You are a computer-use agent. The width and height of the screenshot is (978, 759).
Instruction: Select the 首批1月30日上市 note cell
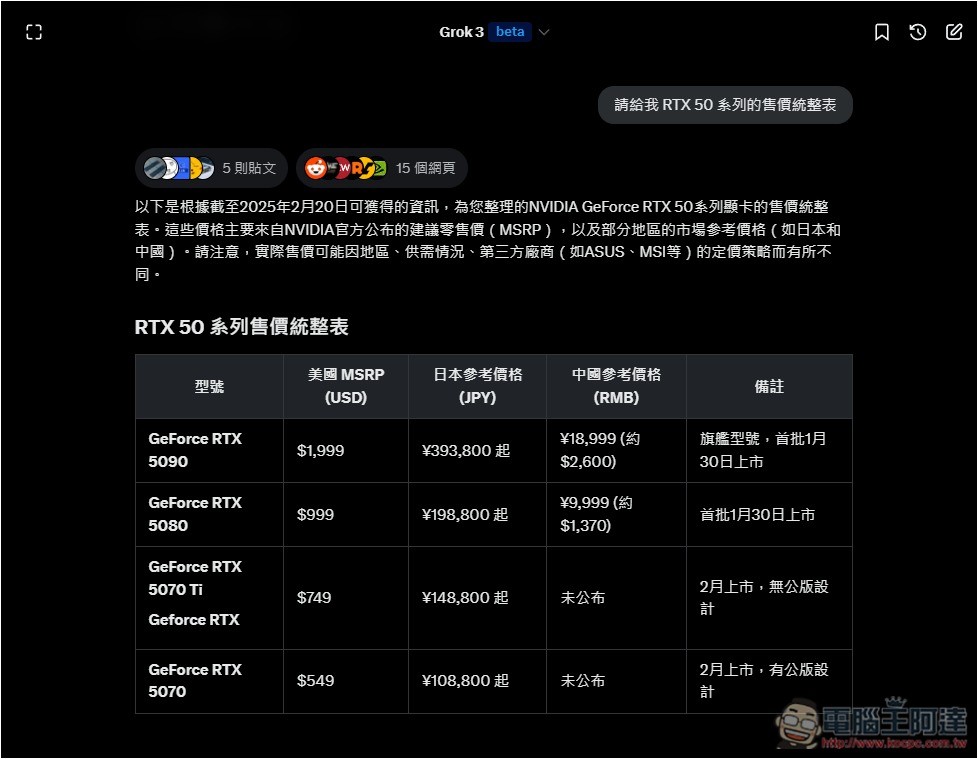pyautogui.click(x=769, y=515)
